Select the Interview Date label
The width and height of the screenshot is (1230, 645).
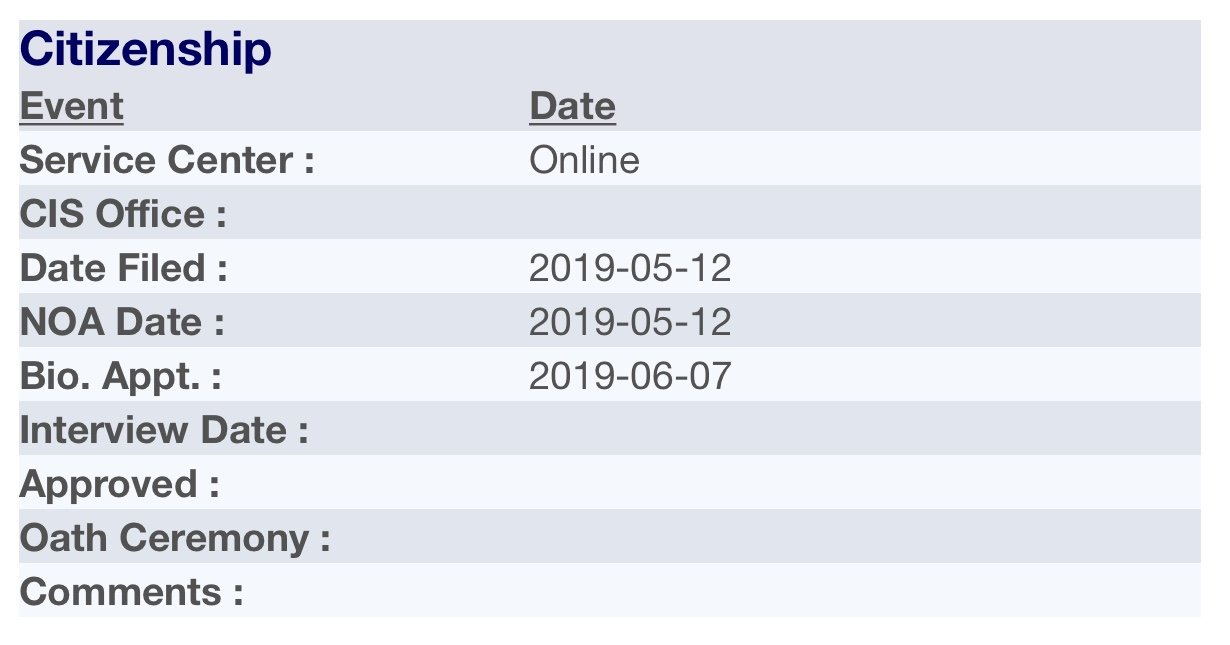click(164, 430)
